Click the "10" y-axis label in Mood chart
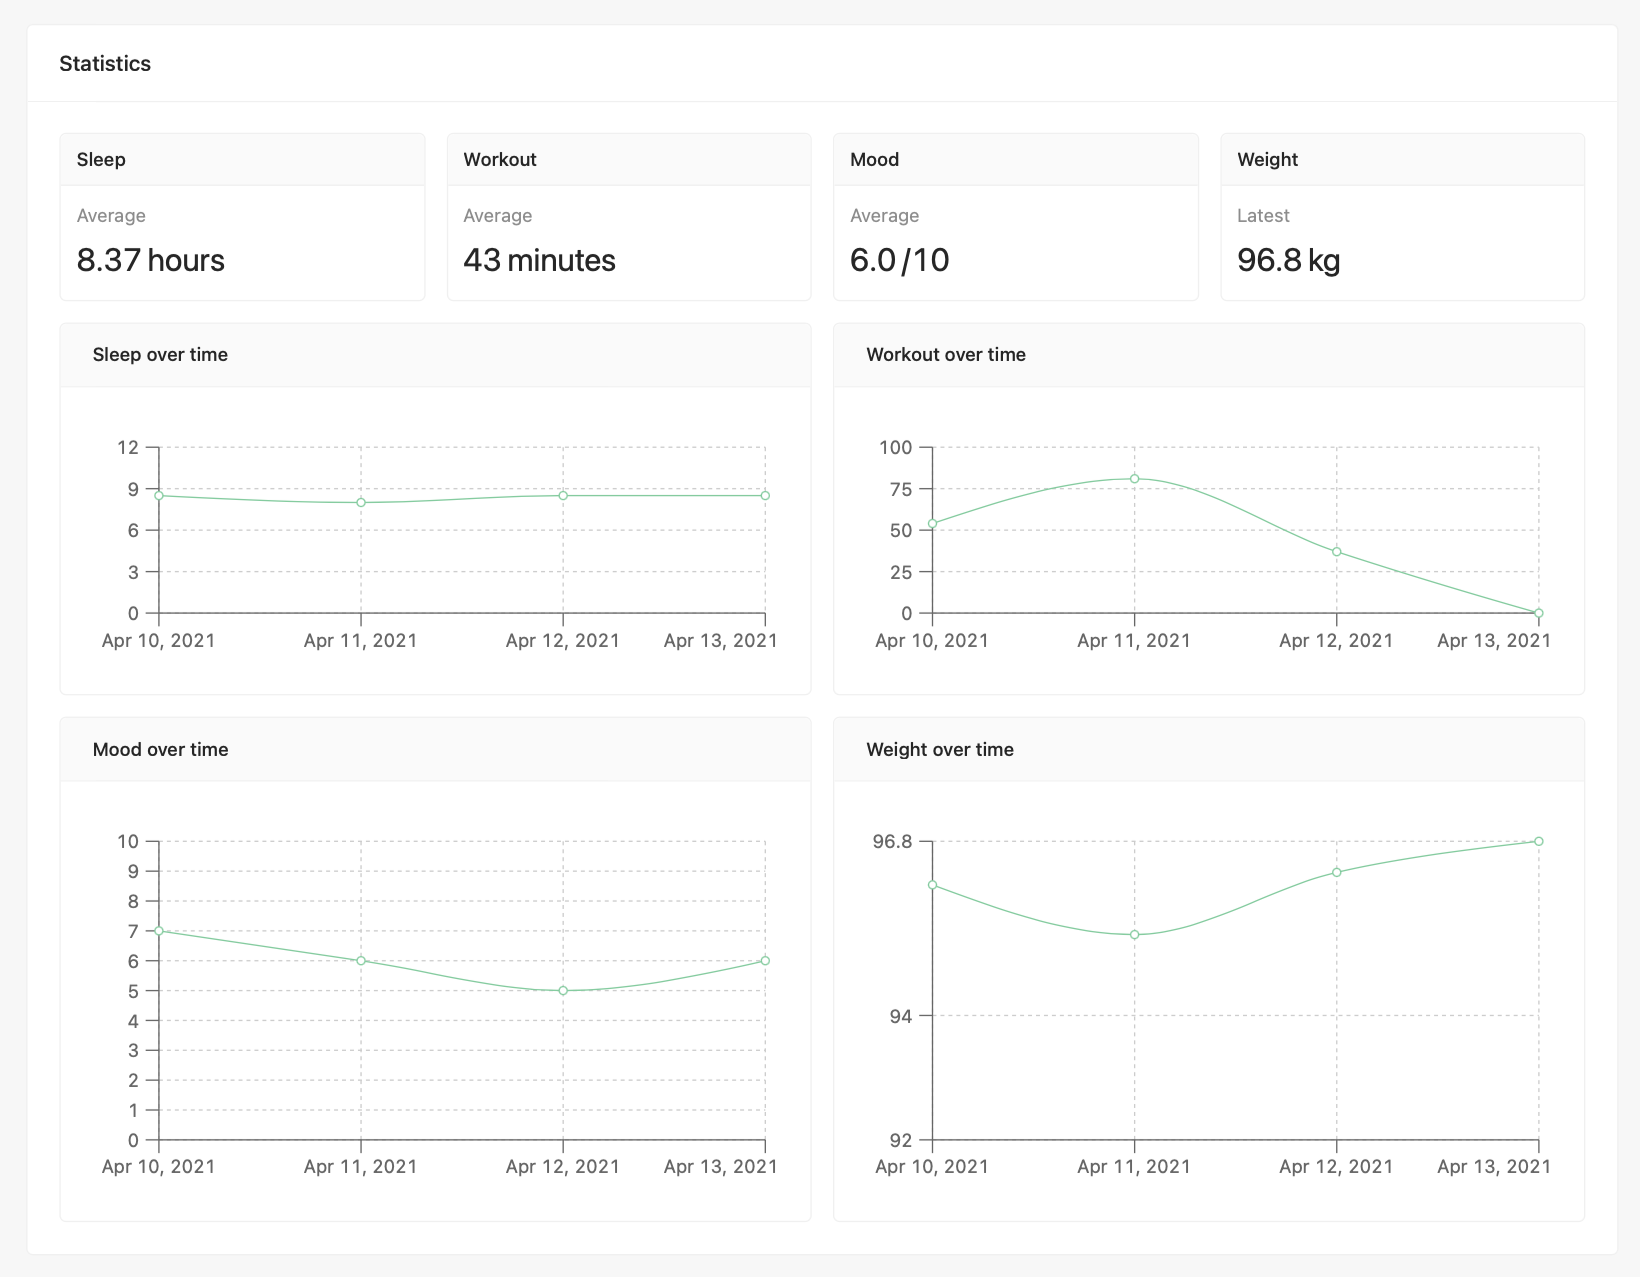1640x1277 pixels. [x=128, y=841]
